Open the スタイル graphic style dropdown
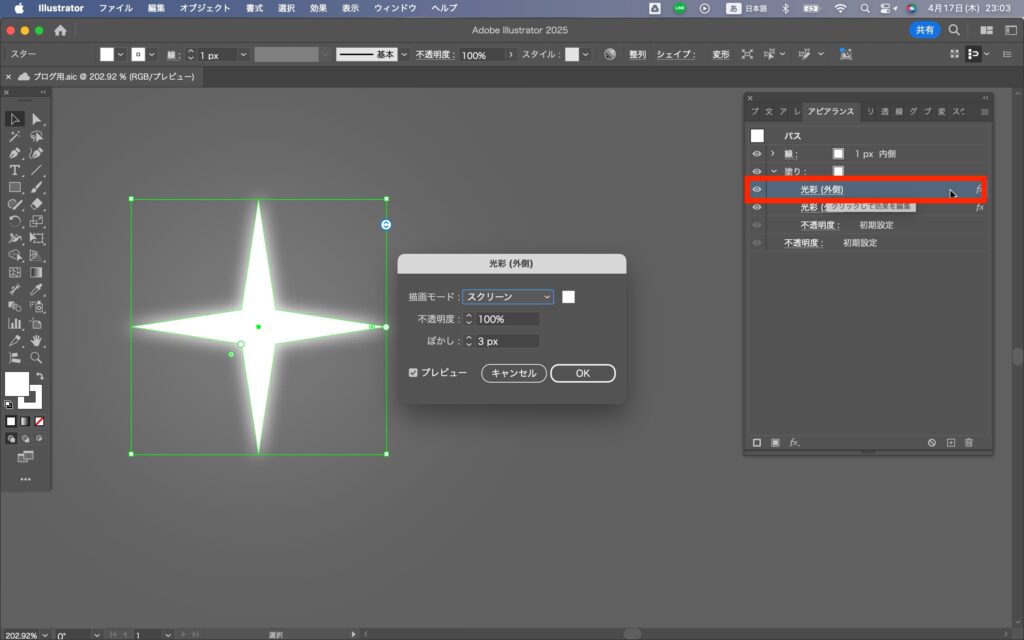Screen dimensions: 1024x640 click(x=585, y=54)
